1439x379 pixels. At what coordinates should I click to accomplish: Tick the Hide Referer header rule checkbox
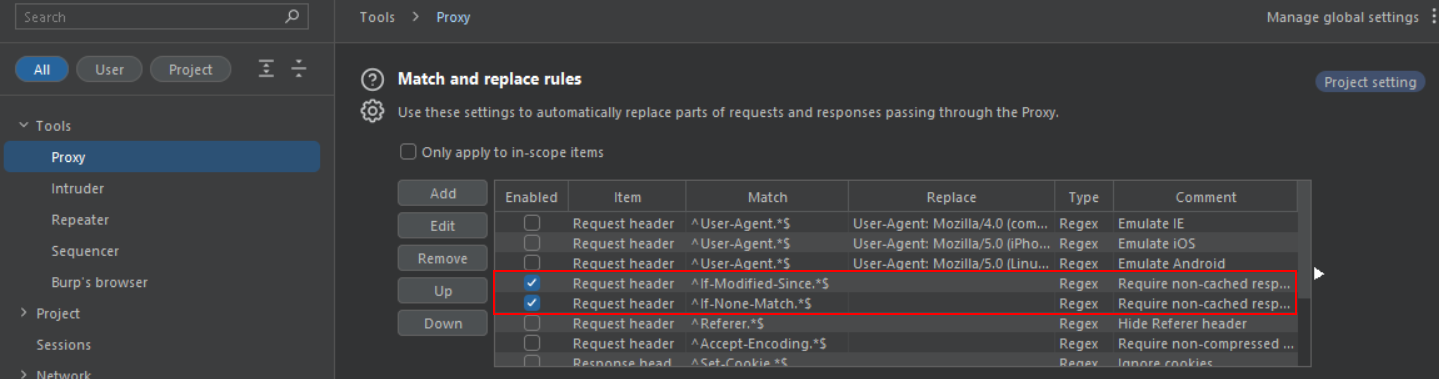pyautogui.click(x=532, y=323)
